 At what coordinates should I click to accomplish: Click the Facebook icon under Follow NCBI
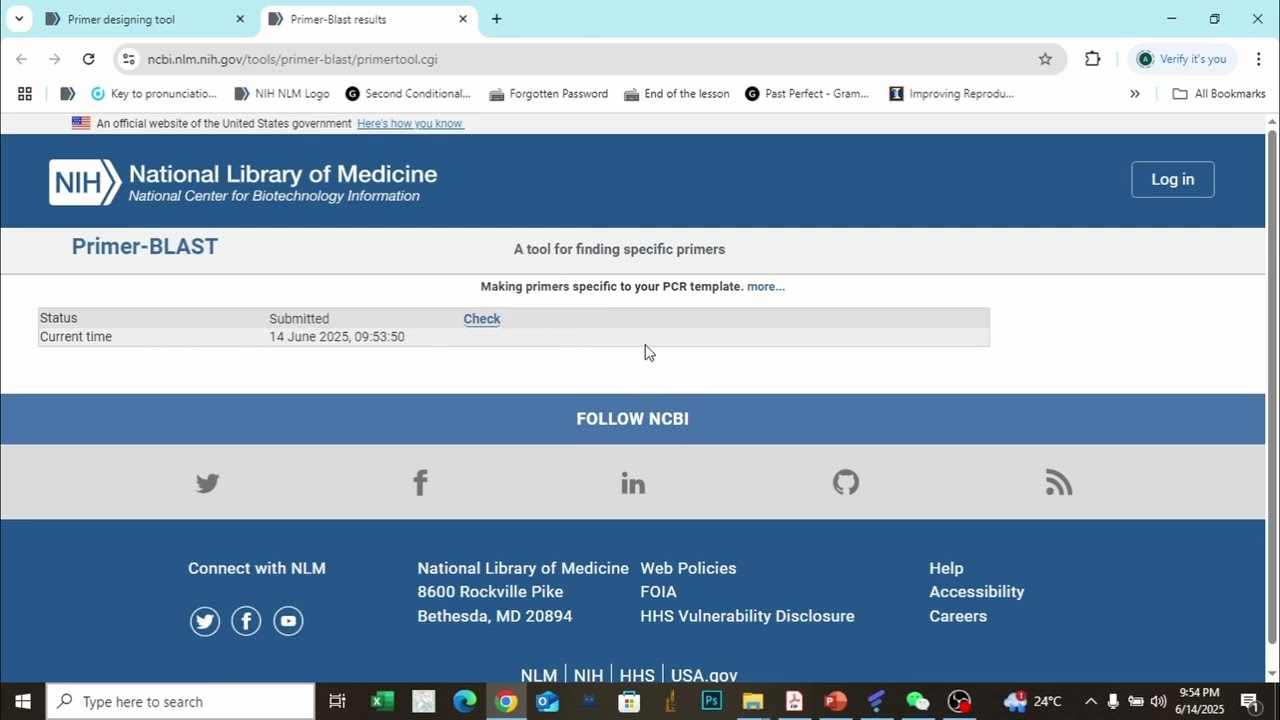420,483
